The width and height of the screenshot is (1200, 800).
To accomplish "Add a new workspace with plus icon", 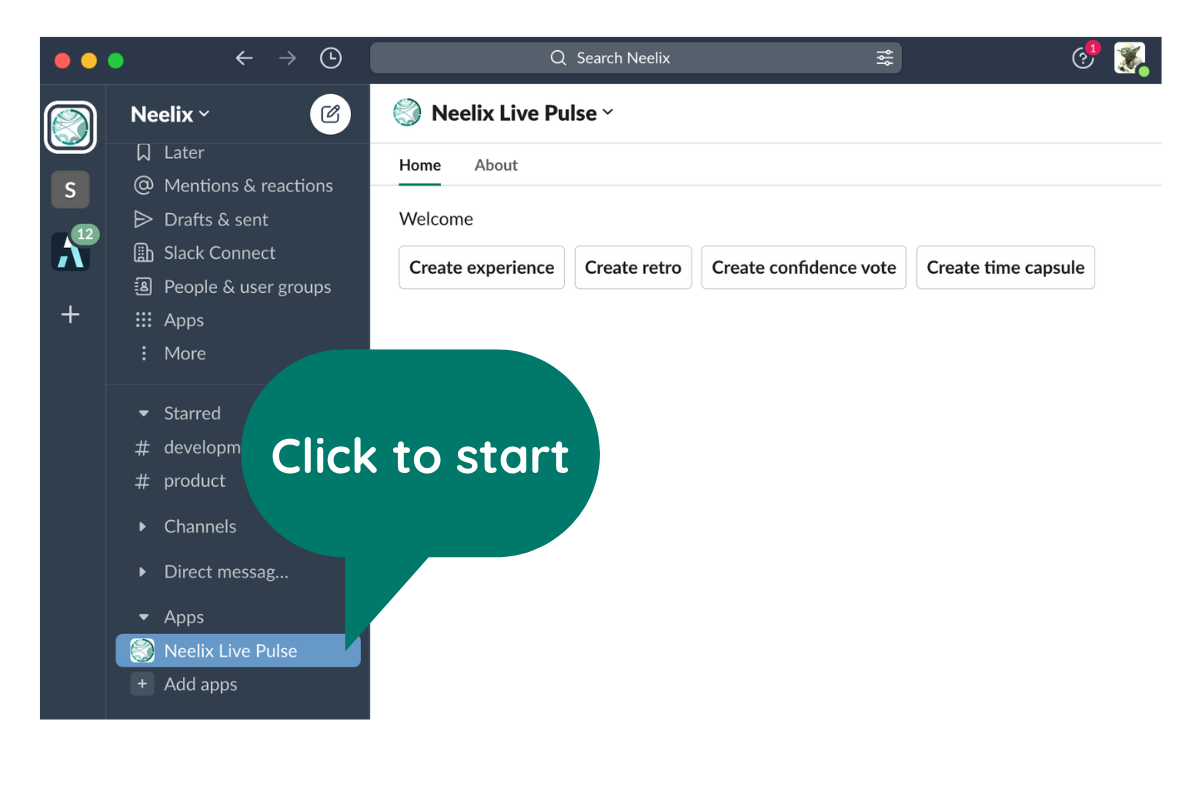I will click(x=70, y=315).
